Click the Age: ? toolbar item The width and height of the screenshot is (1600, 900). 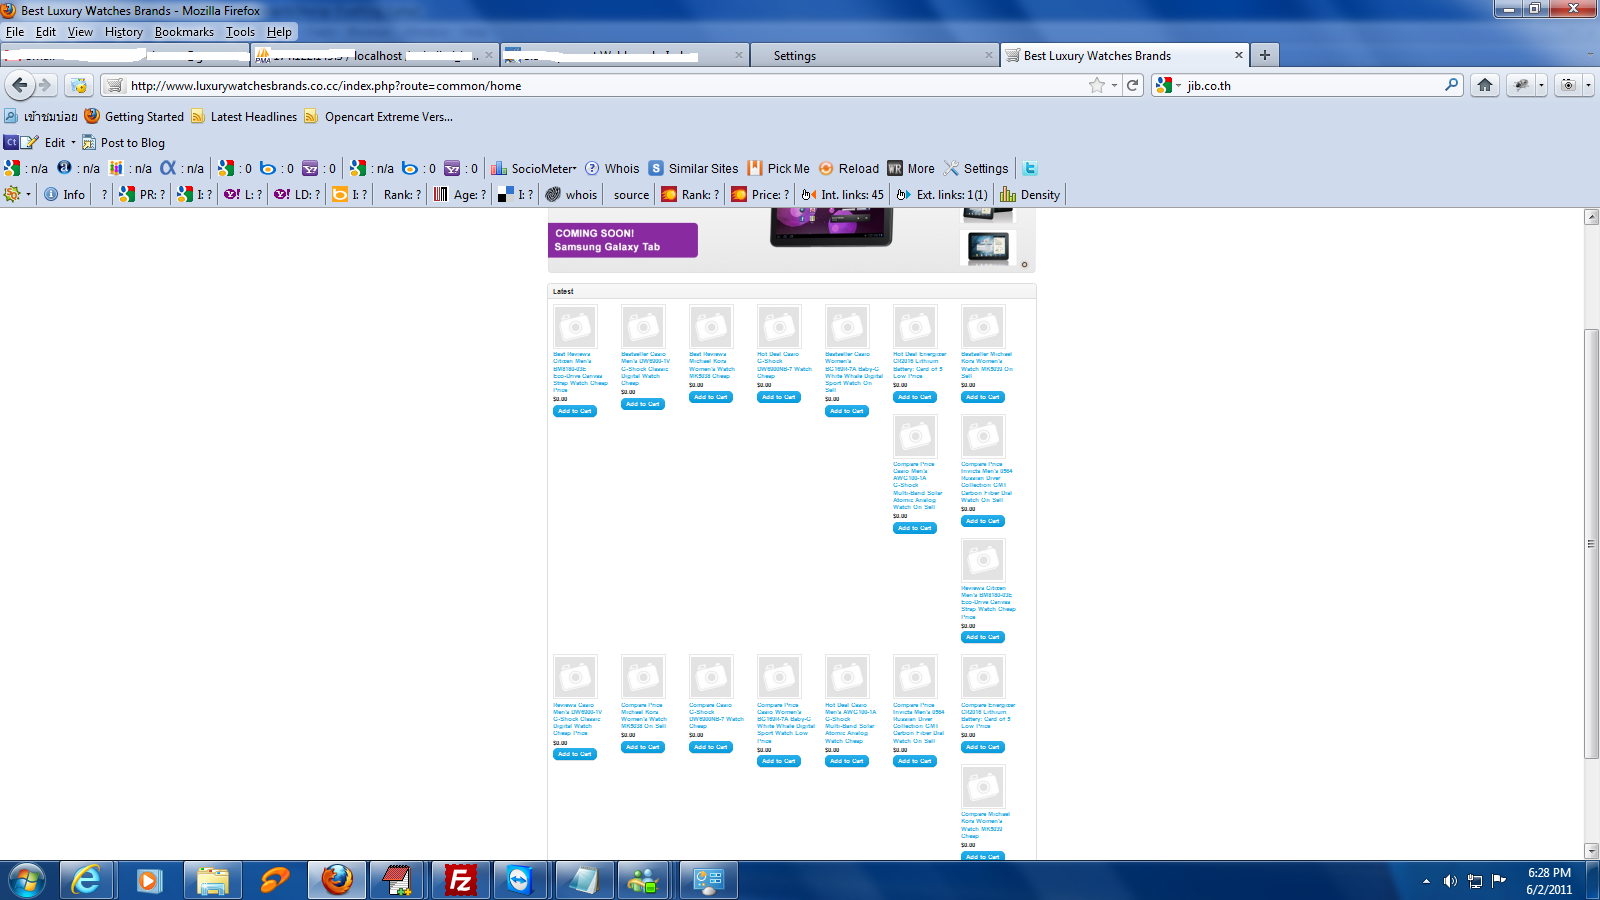tap(460, 195)
